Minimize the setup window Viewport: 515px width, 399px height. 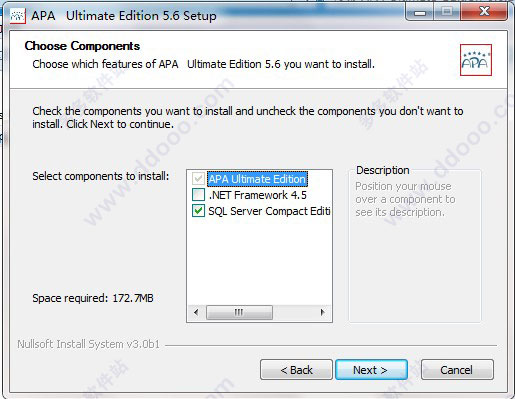click(420, 13)
